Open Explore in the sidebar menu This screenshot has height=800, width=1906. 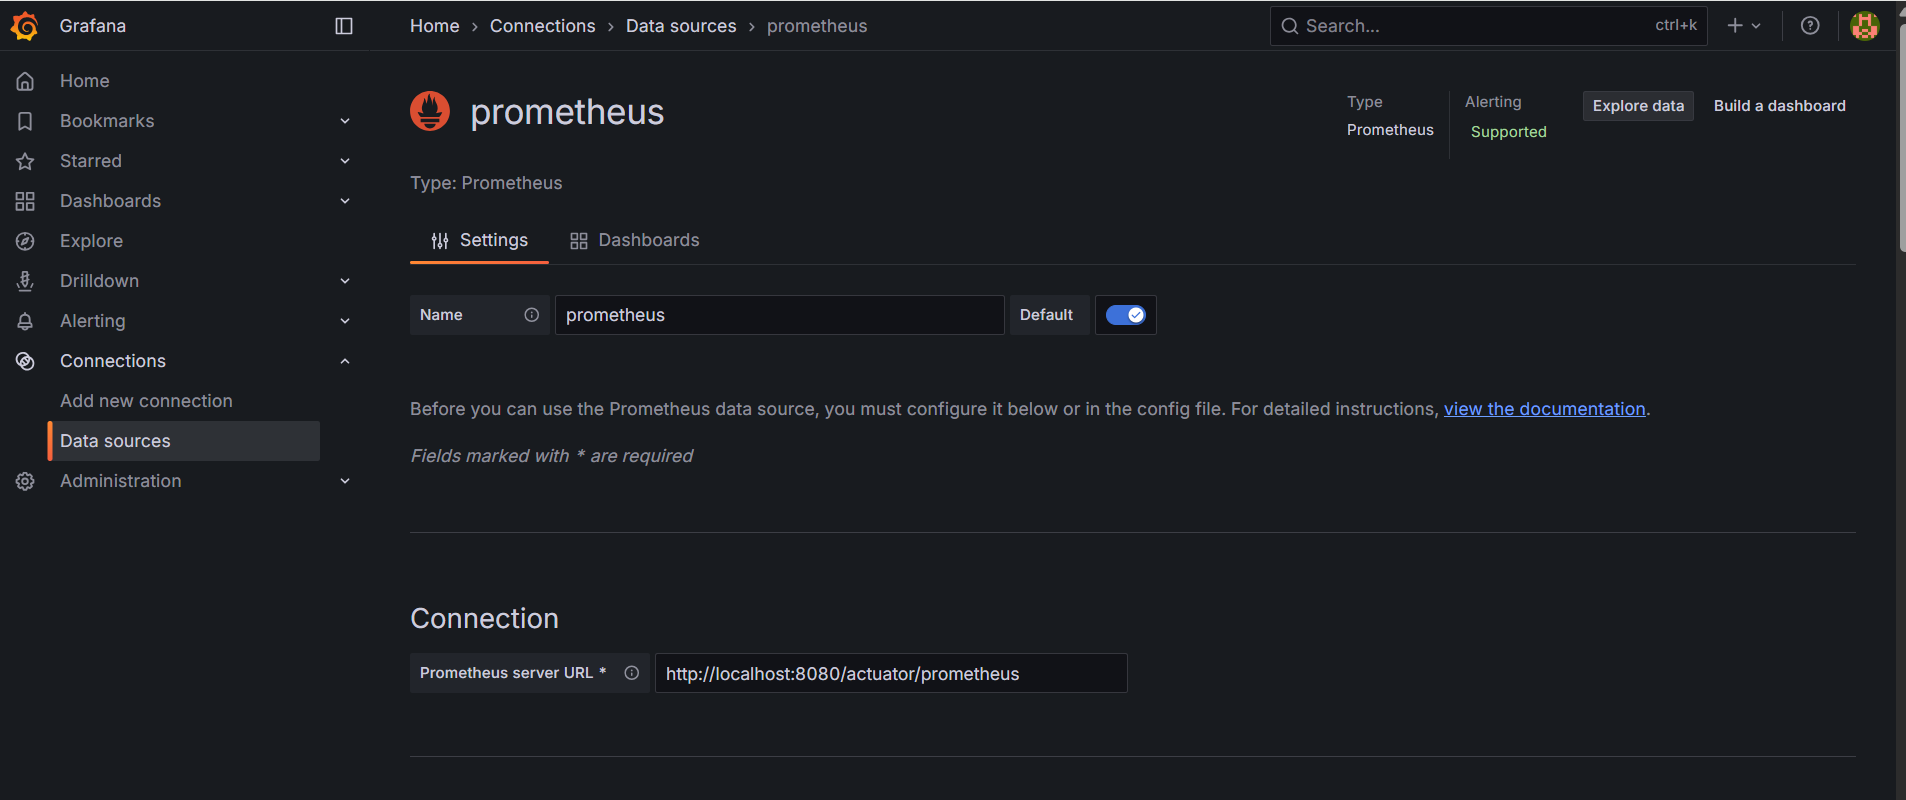[91, 241]
